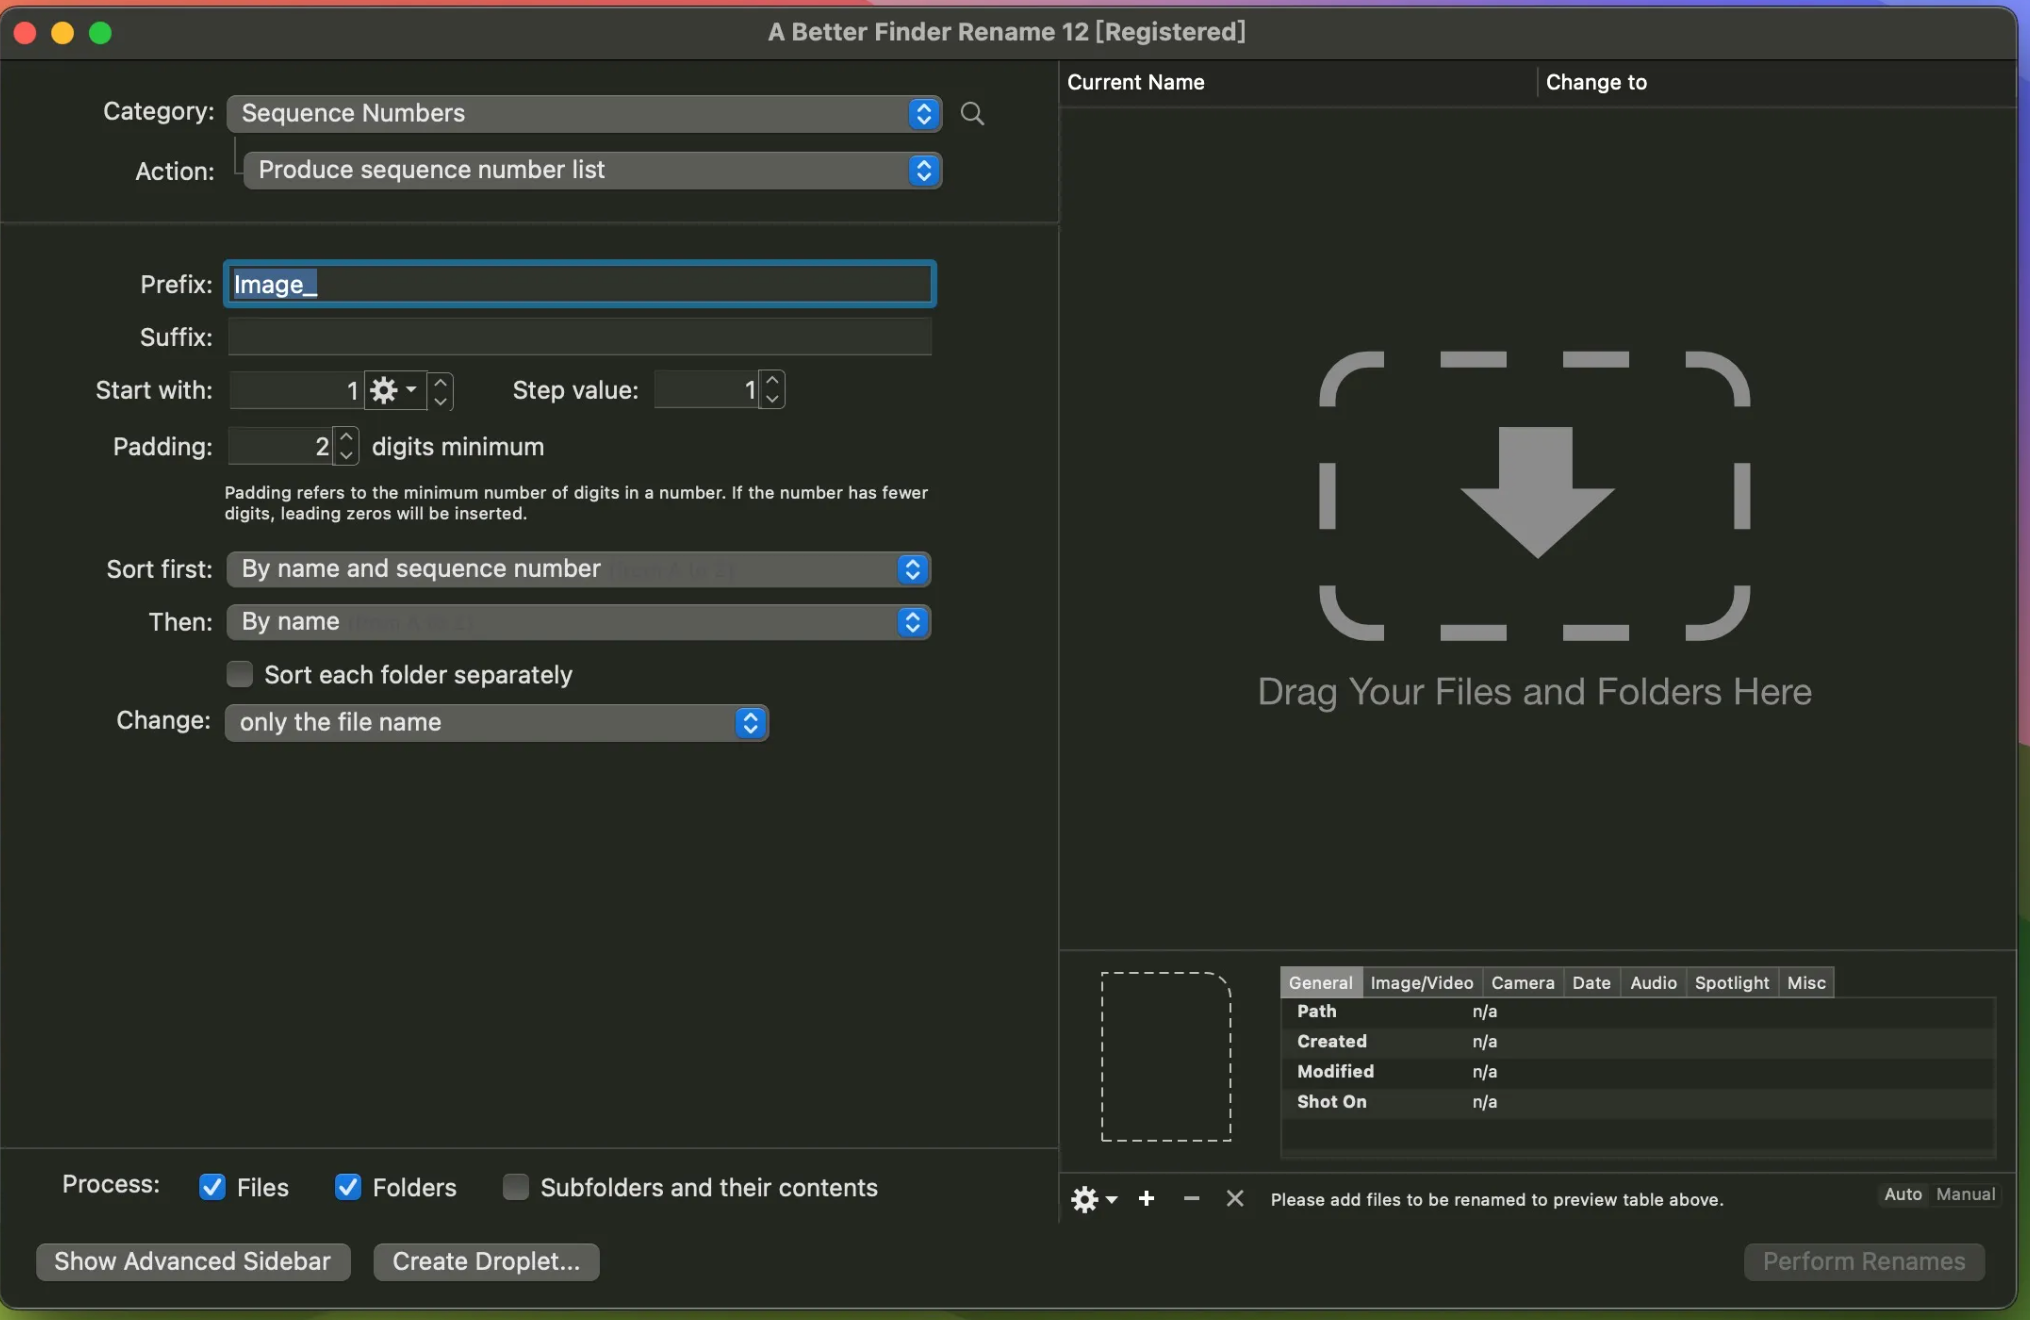Click the yellow minimize window button
This screenshot has height=1320, width=2030.
click(62, 33)
